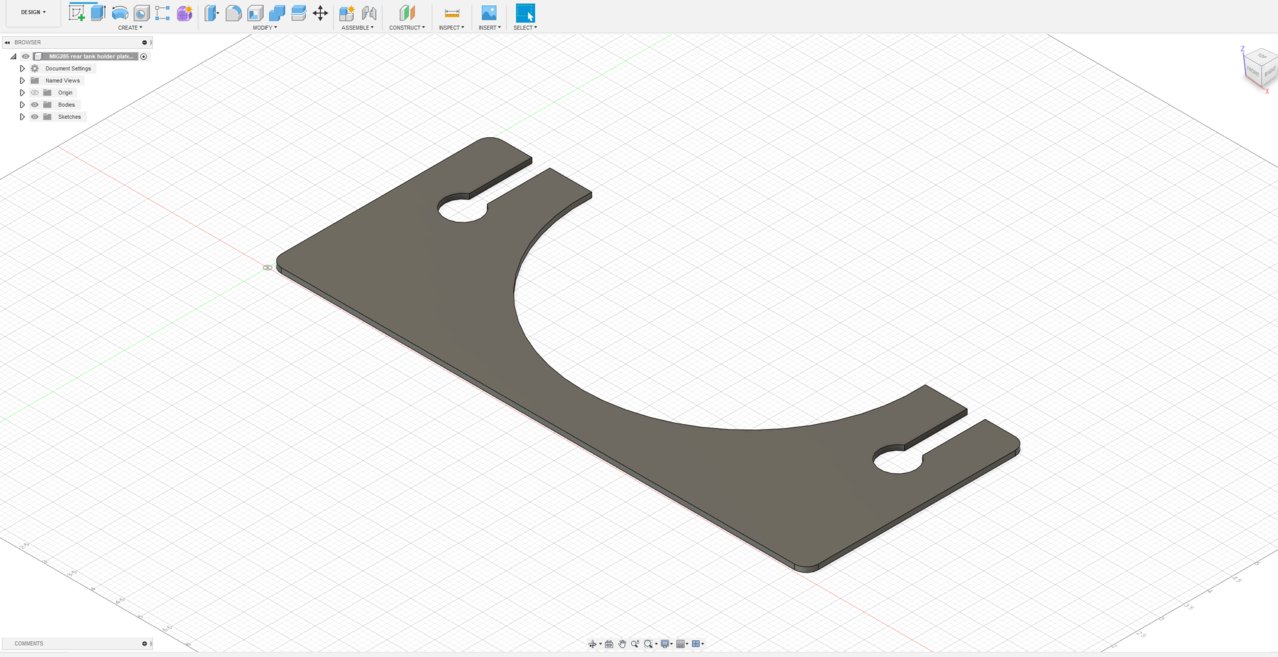Select the Revolve tool
Screen dimensions: 1278x657
120,13
